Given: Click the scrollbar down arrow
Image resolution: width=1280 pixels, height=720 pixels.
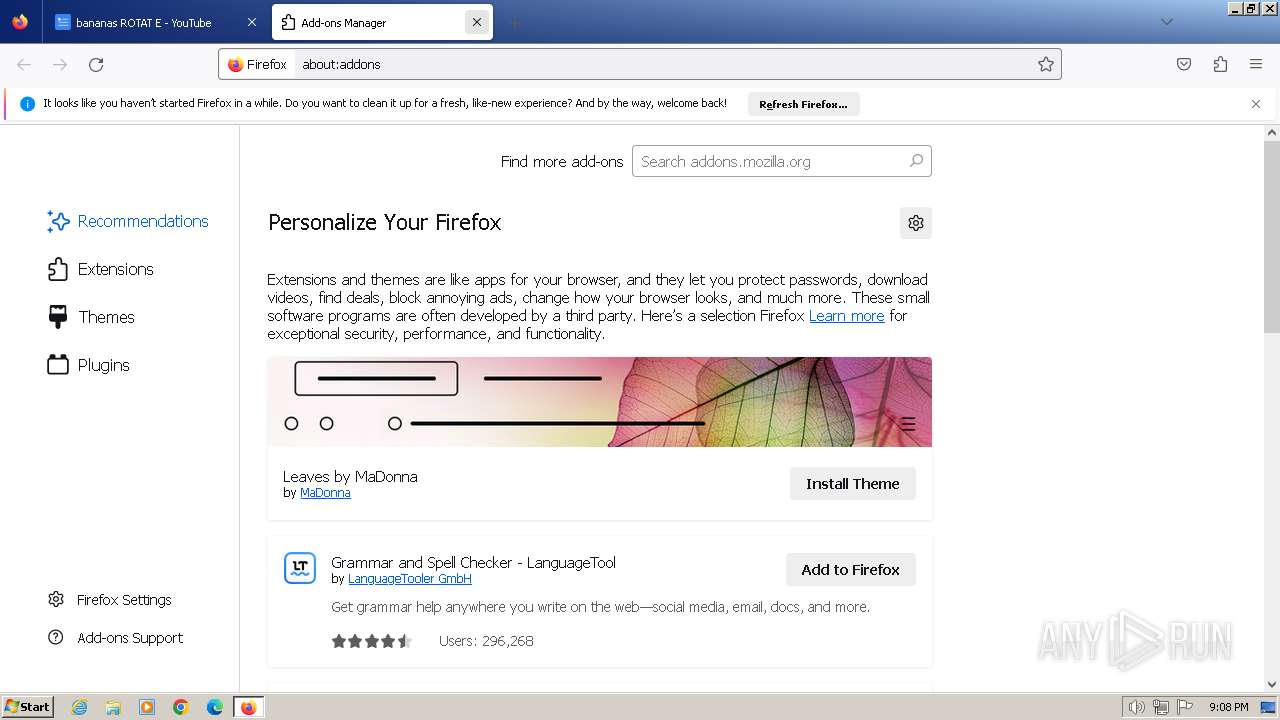Looking at the screenshot, I should click(x=1272, y=685).
